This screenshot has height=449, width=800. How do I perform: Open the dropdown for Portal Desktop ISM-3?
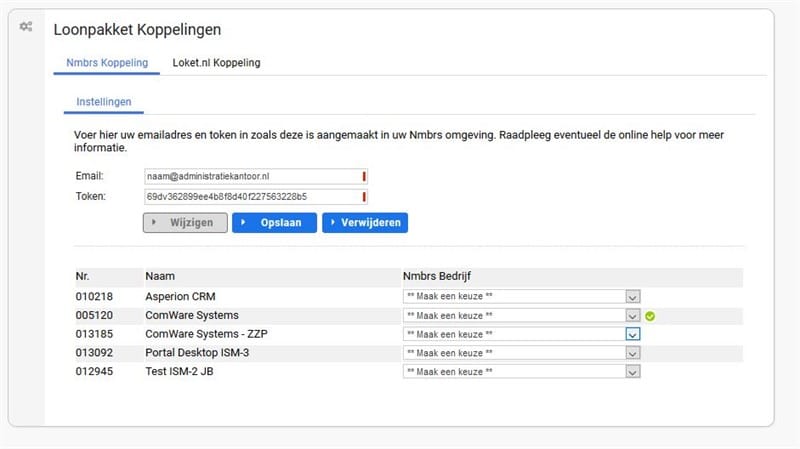(x=521, y=353)
